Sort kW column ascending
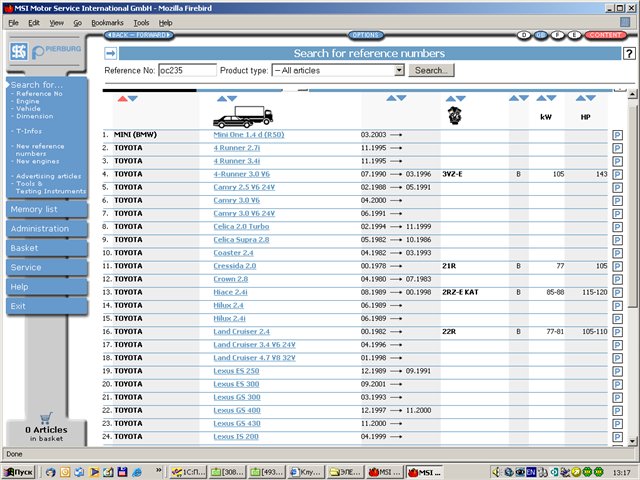Screen dimensions: 640x480 click(541, 98)
